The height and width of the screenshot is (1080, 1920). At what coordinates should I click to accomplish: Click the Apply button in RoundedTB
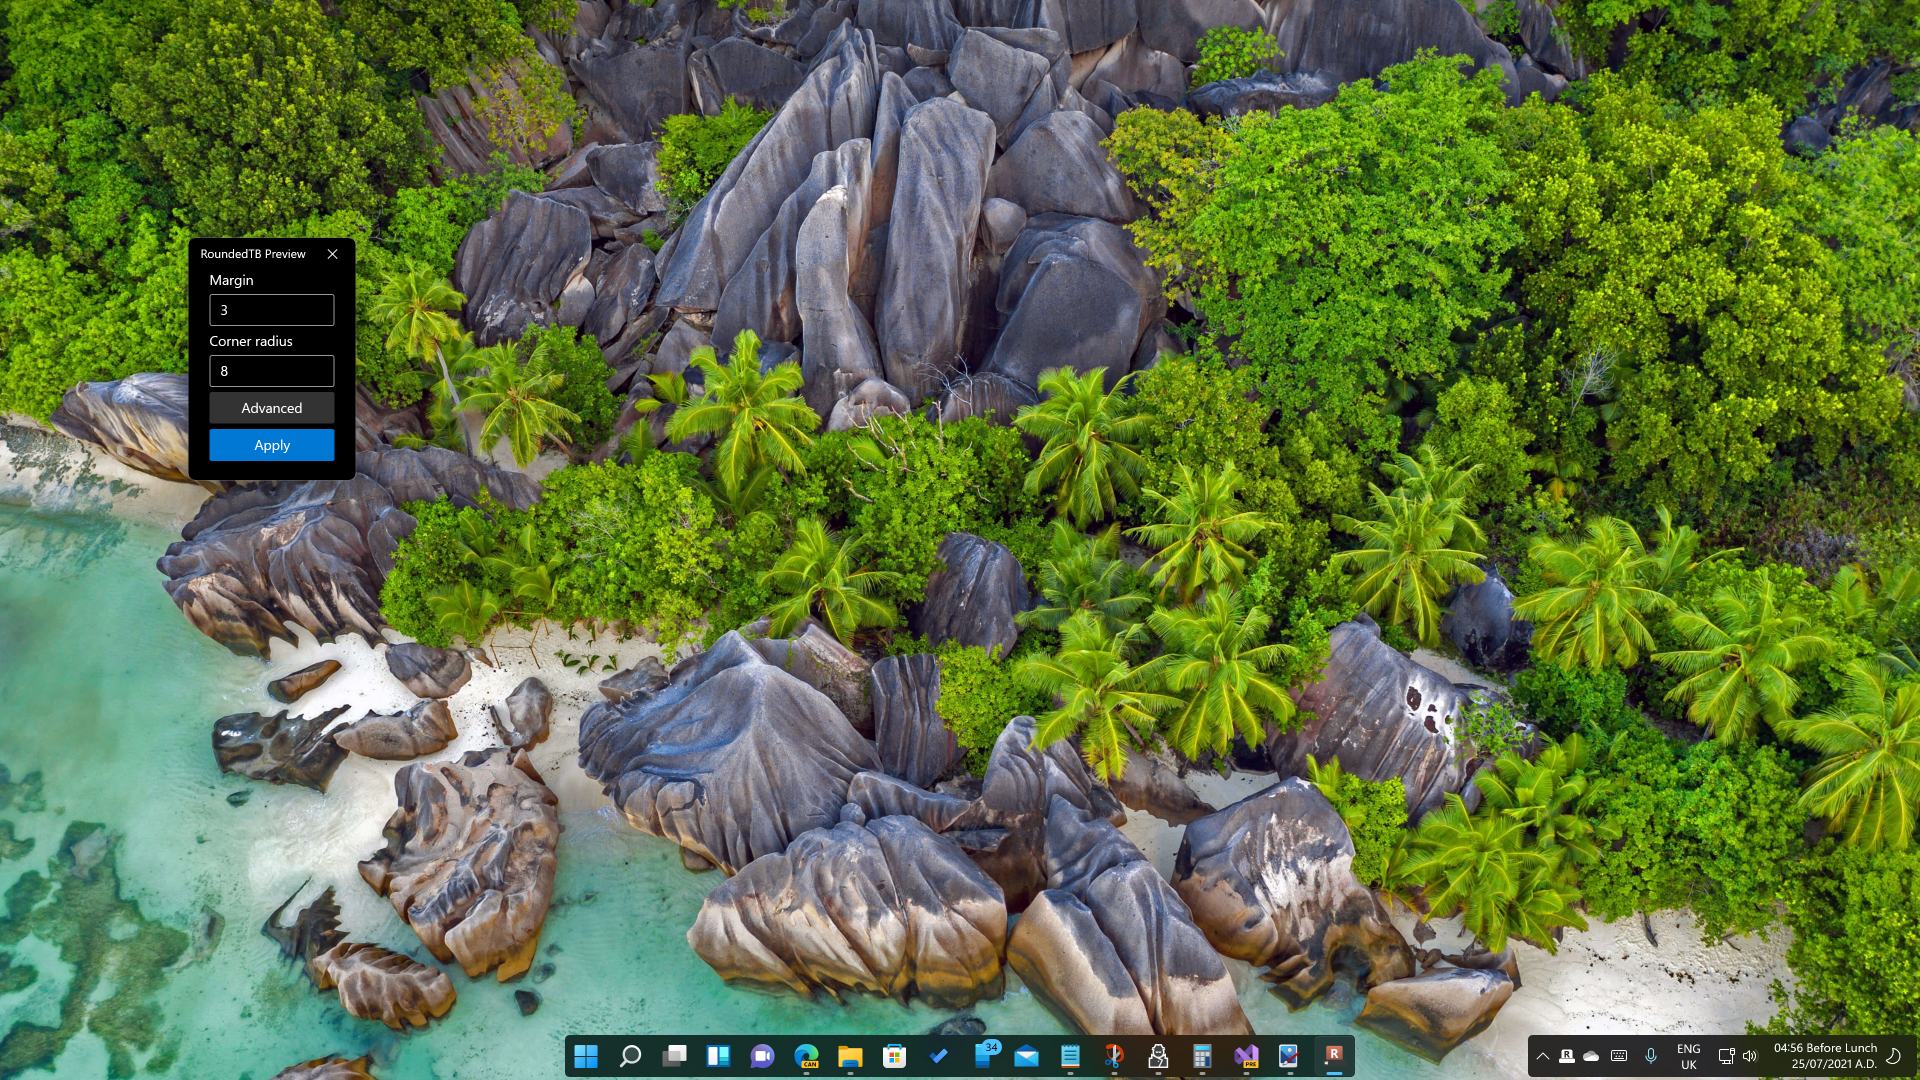tap(271, 445)
